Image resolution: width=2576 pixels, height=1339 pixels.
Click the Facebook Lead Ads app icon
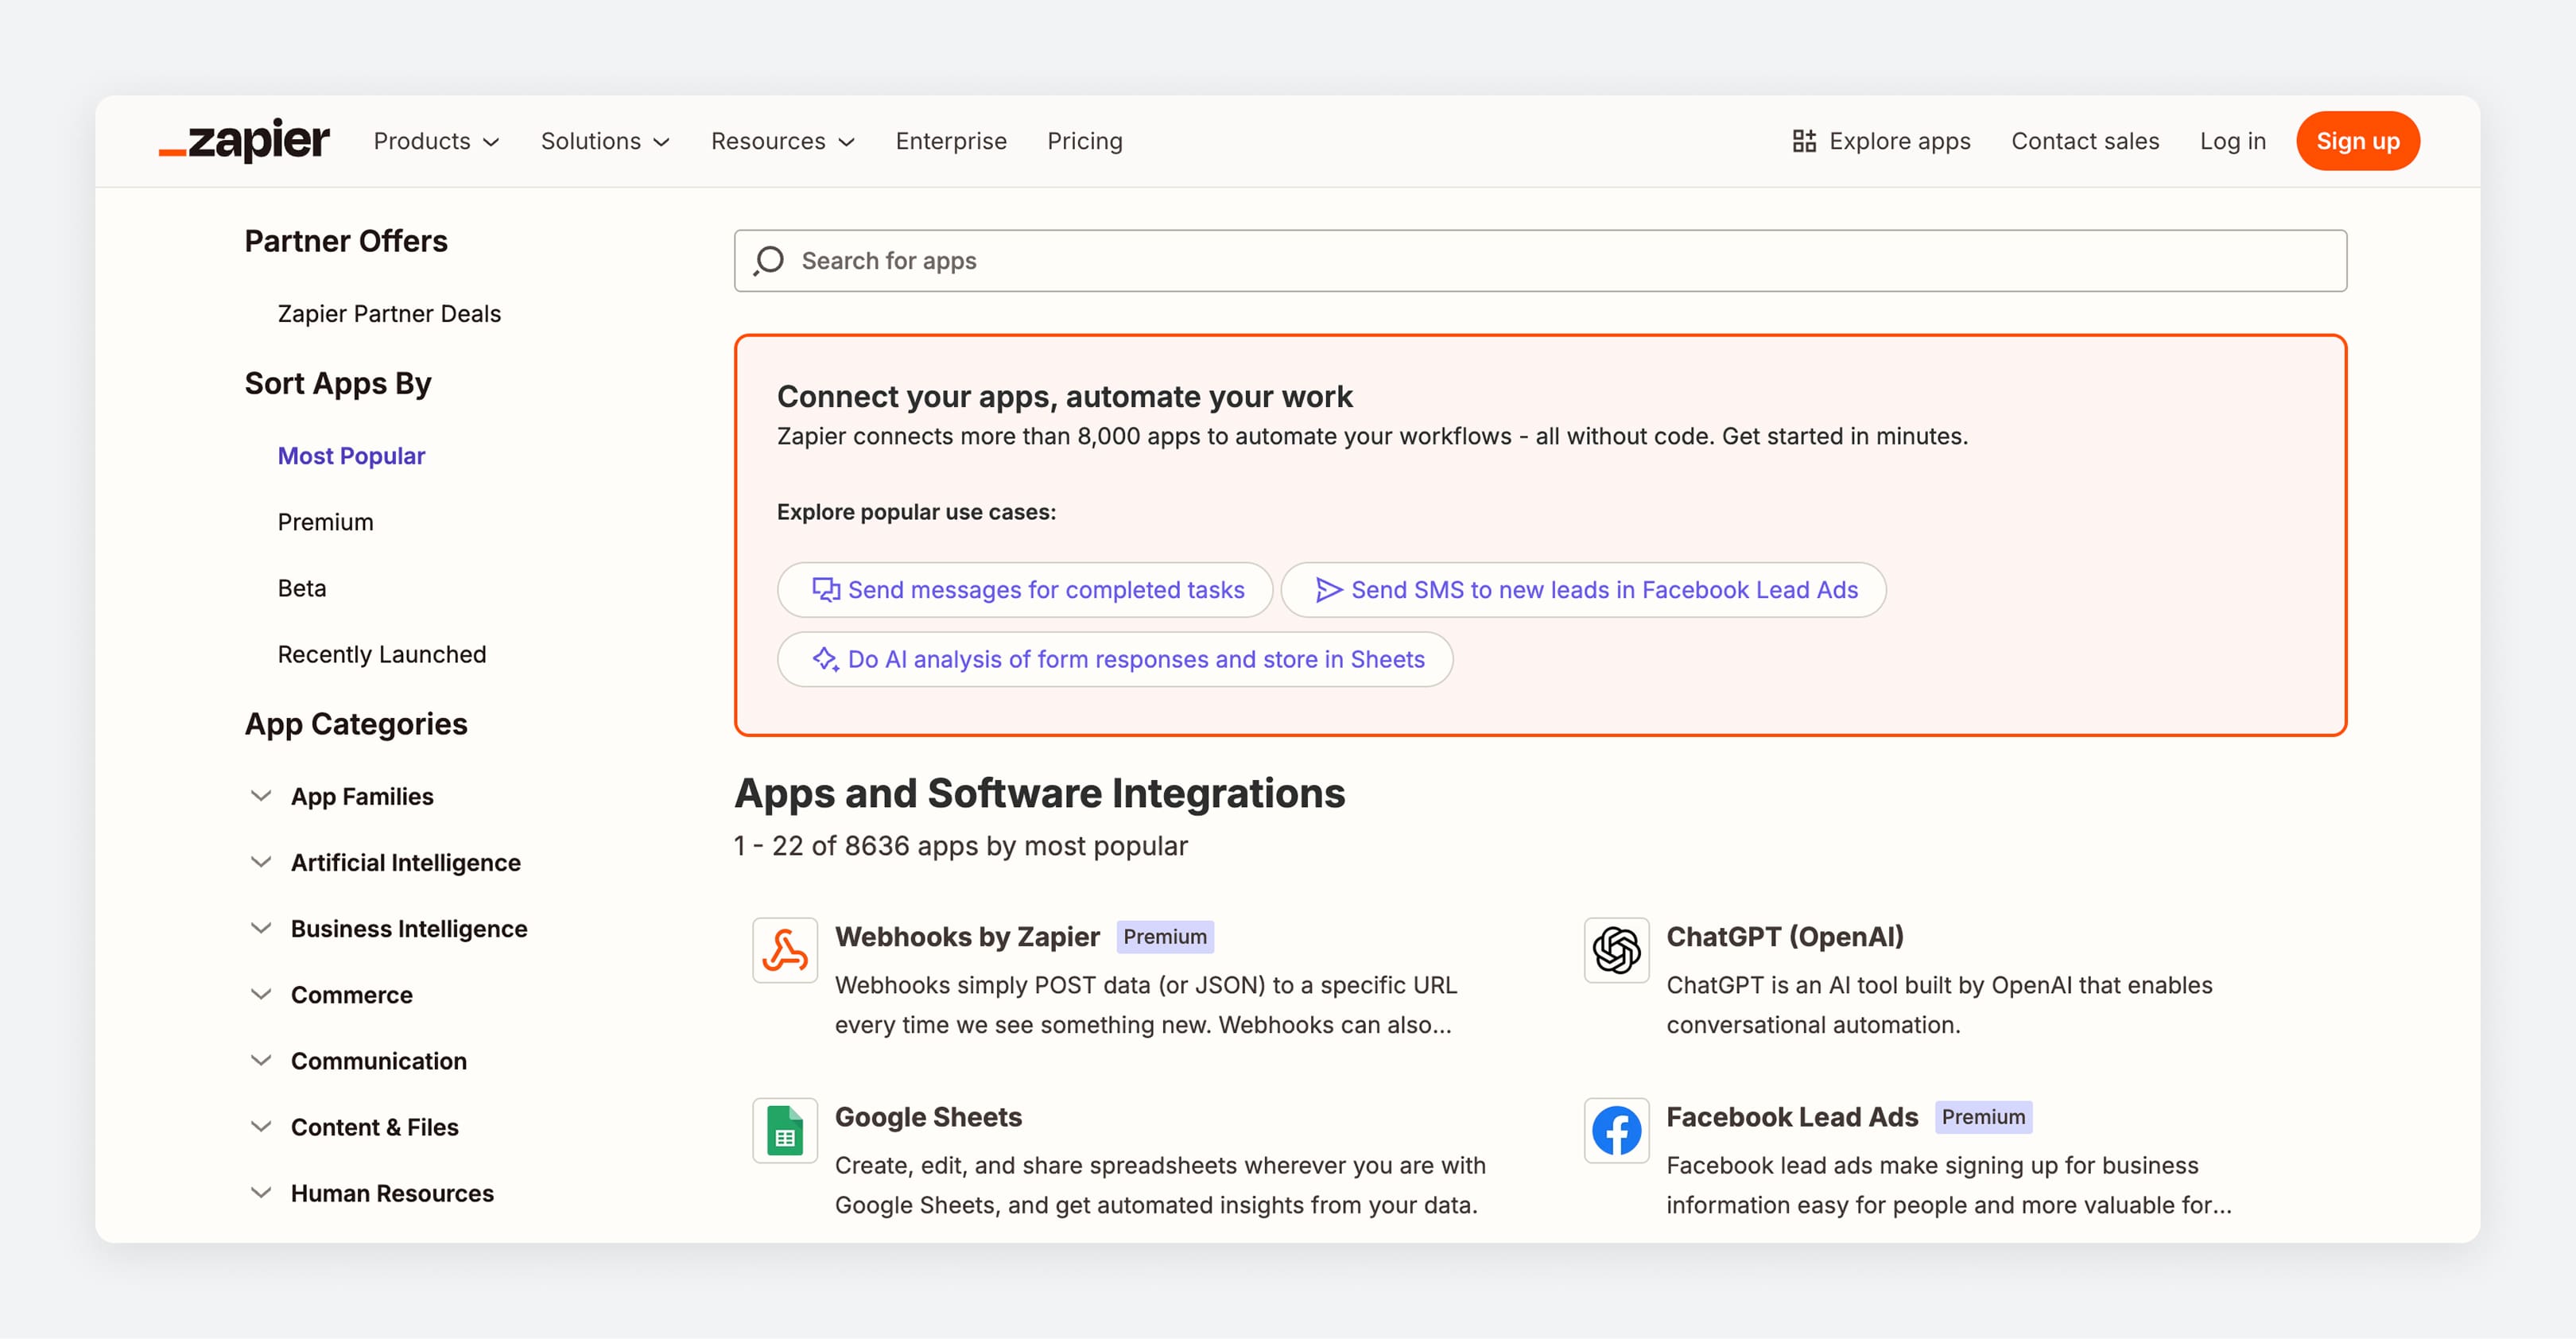(1616, 1130)
